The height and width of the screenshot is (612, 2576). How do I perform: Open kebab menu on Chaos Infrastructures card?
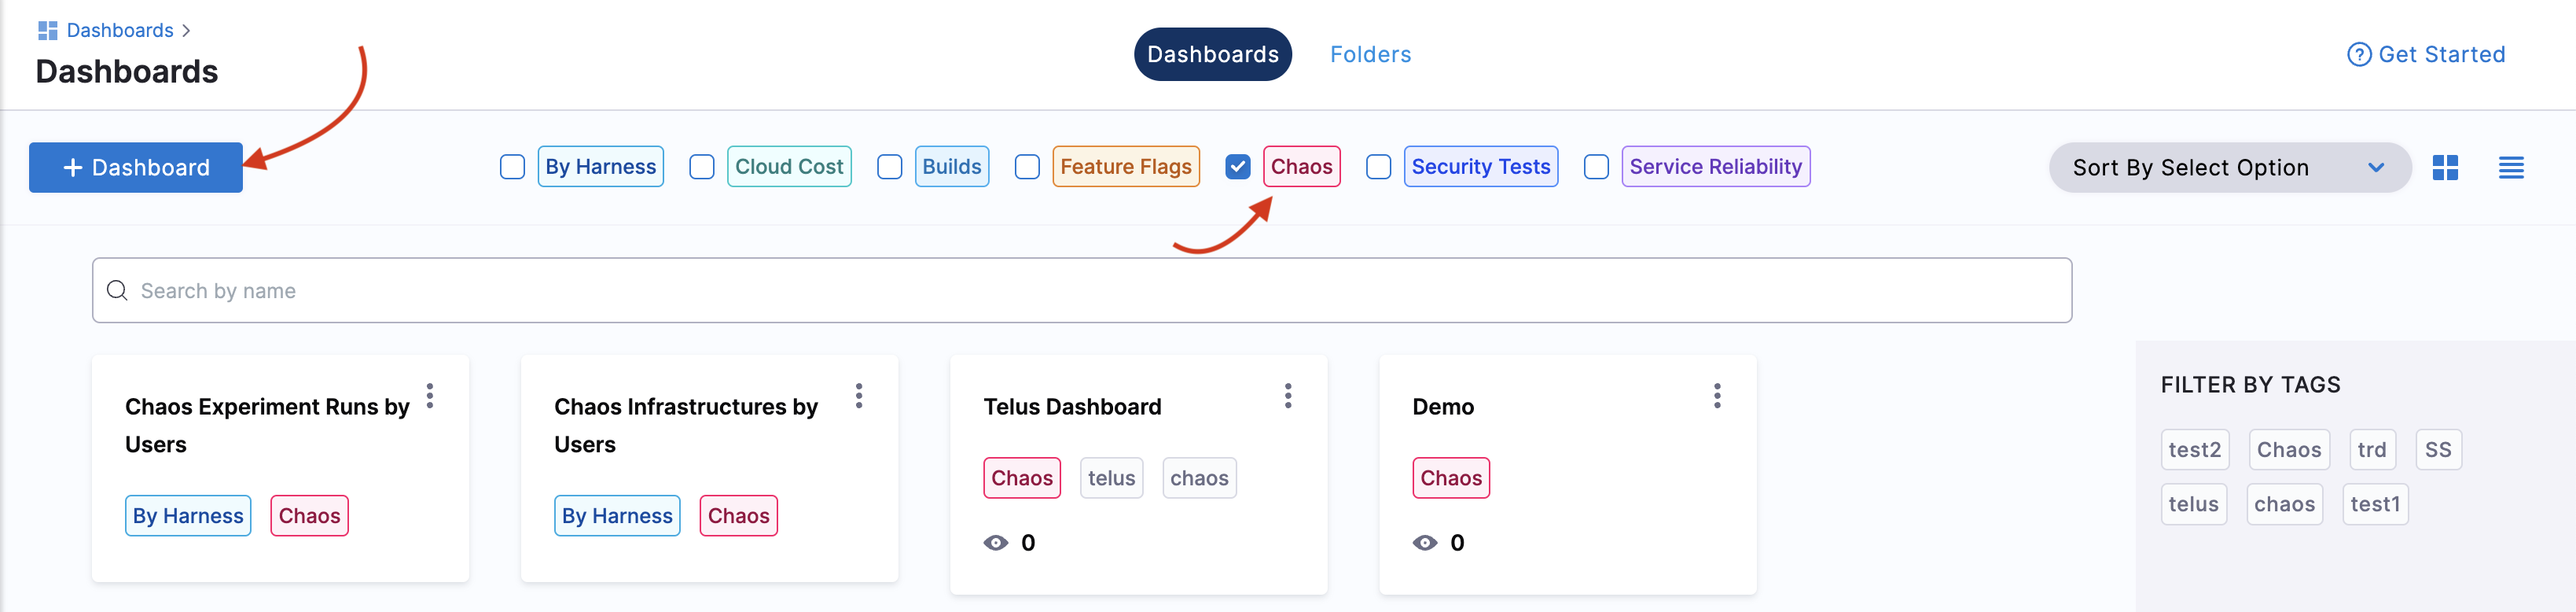click(x=859, y=396)
